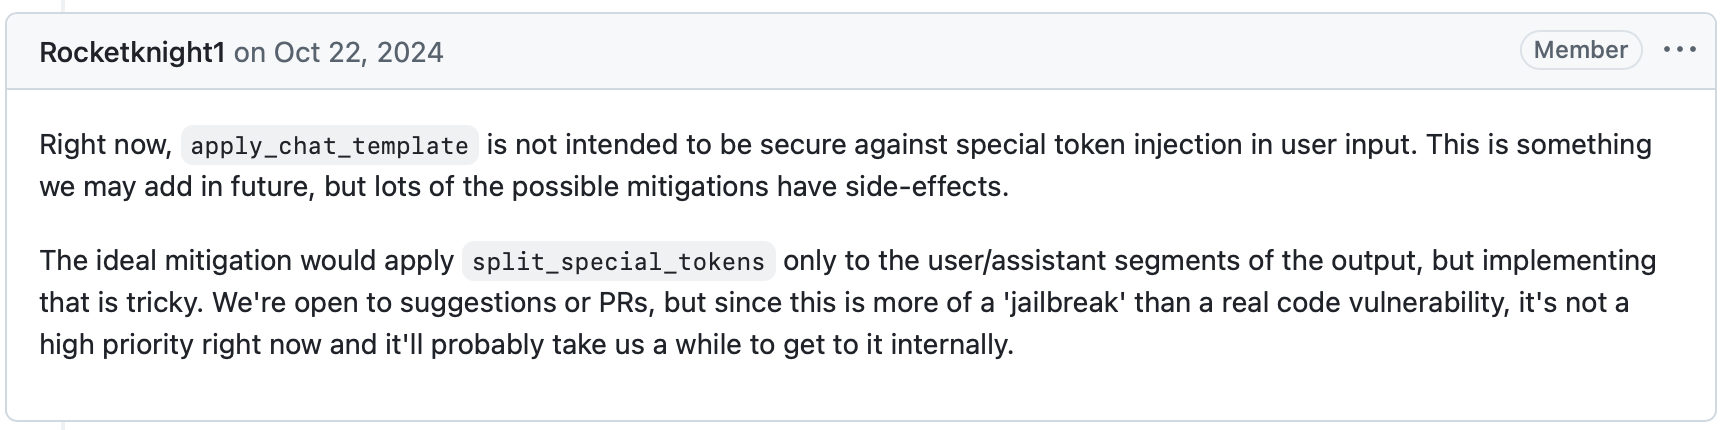Click the timeline line below the comment
The width and height of the screenshot is (1728, 430).
[63, 425]
